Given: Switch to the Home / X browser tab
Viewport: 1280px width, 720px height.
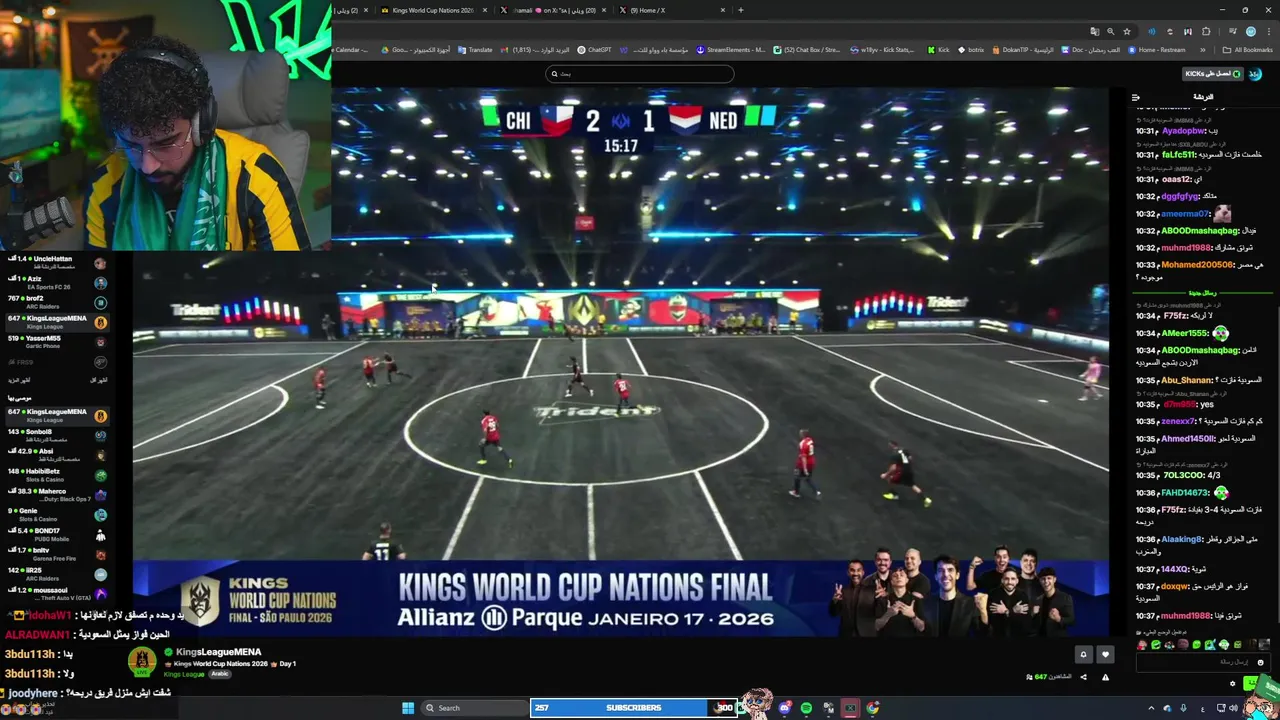Looking at the screenshot, I should (670, 10).
